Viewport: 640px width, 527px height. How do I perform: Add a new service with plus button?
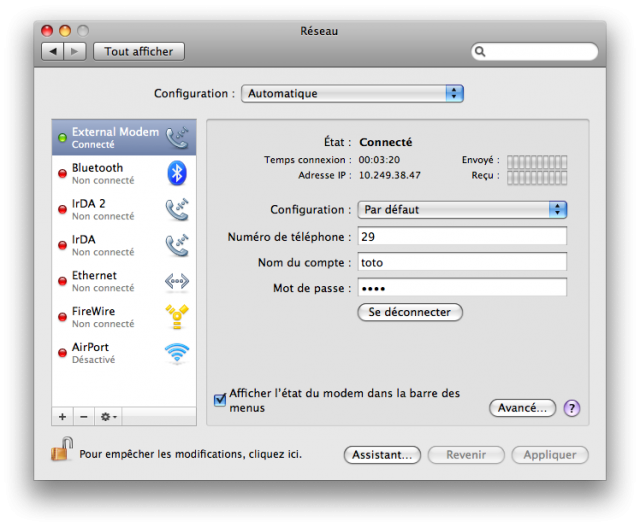click(62, 416)
